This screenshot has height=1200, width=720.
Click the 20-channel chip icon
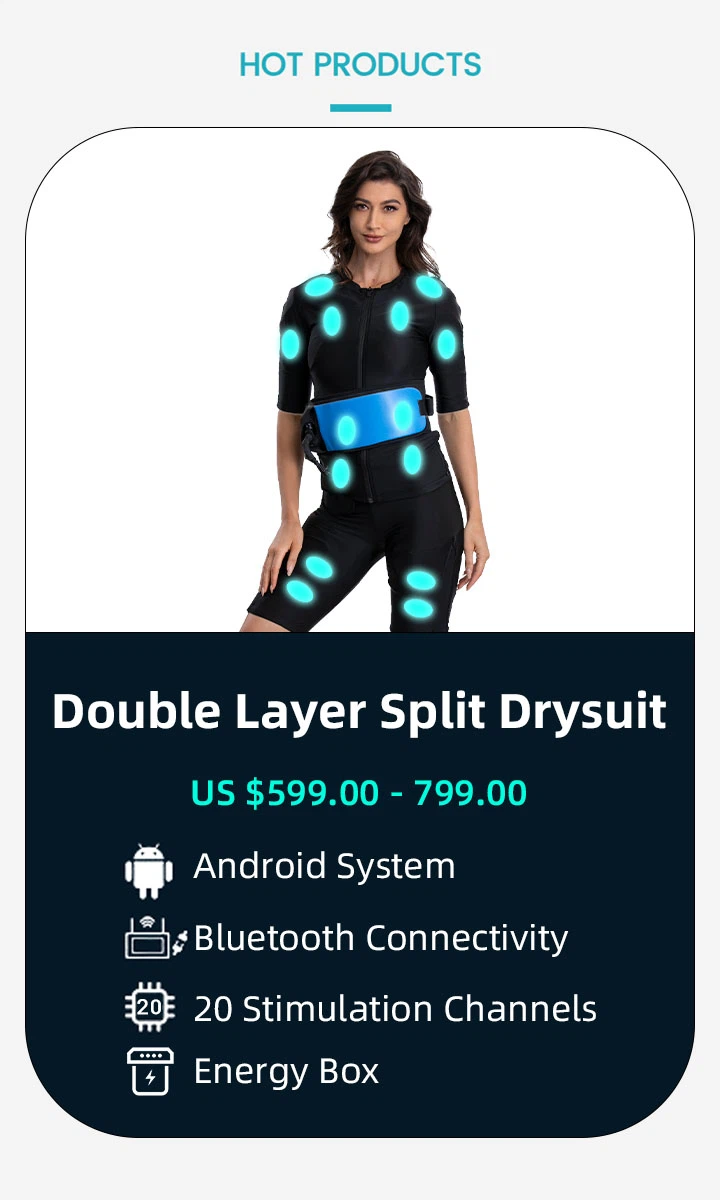click(149, 1007)
